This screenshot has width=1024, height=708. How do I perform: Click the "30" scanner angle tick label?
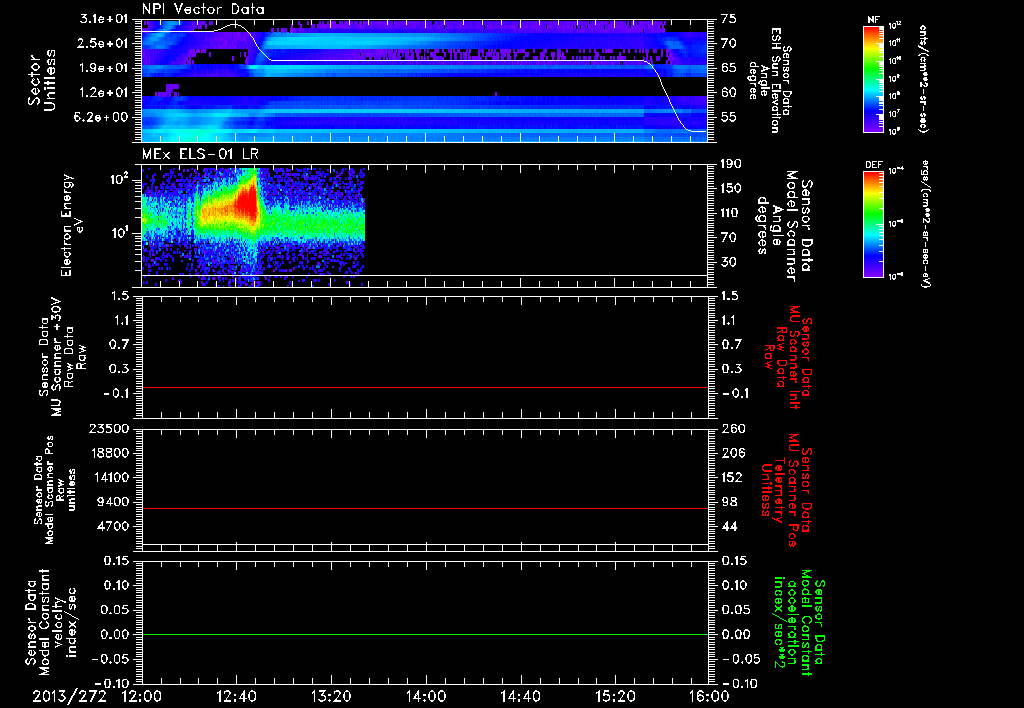tap(729, 262)
